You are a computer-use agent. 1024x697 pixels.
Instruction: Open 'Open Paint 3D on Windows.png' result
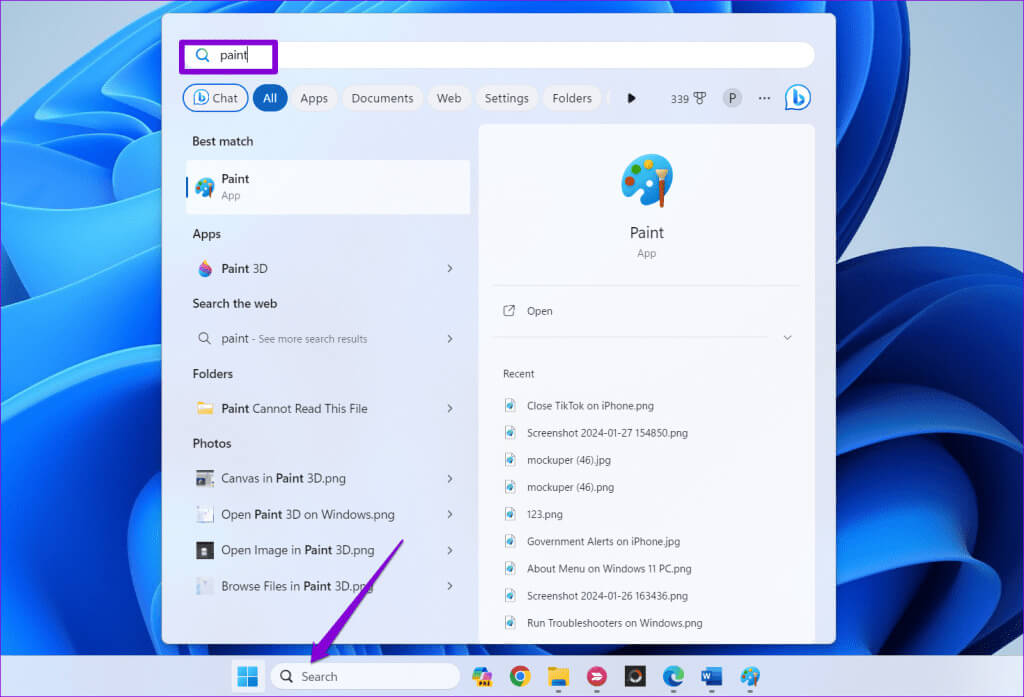tap(328, 514)
